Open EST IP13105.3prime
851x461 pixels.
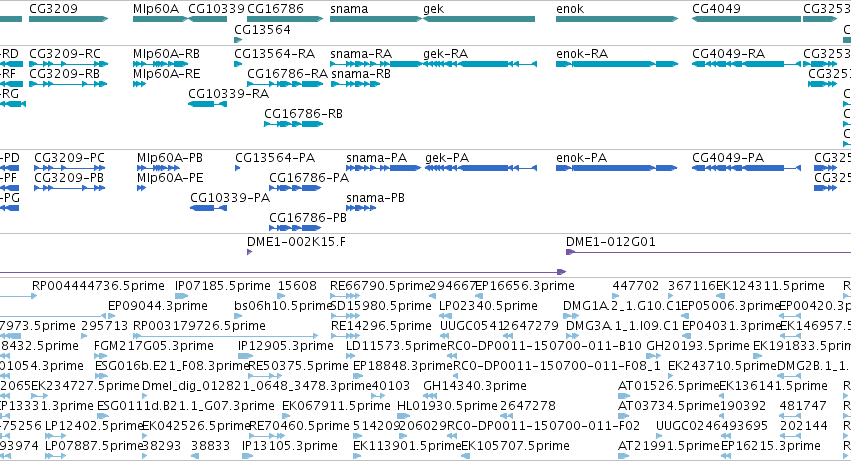tap(289, 446)
